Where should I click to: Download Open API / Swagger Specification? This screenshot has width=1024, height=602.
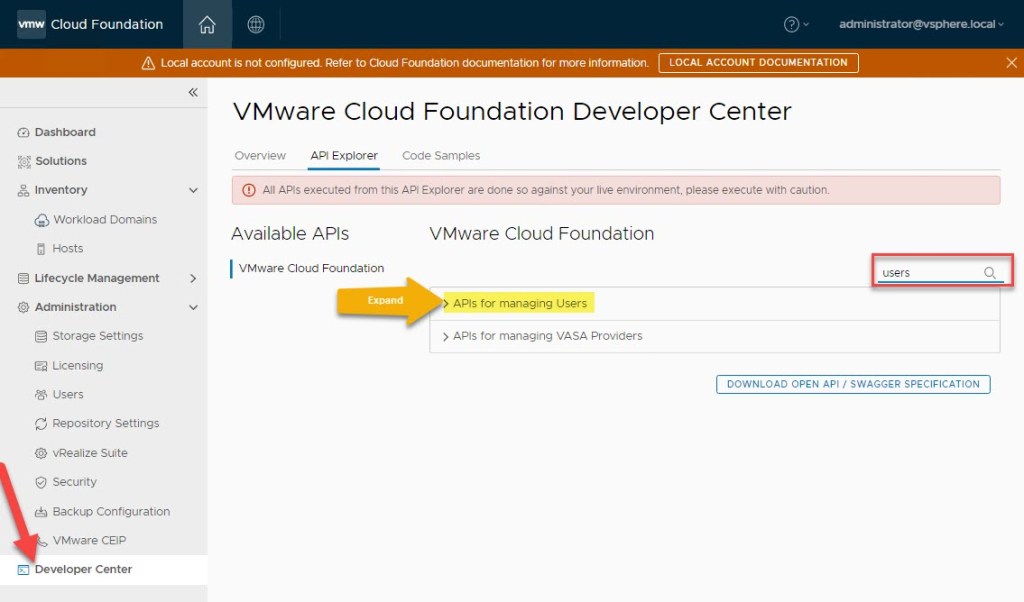pos(853,384)
